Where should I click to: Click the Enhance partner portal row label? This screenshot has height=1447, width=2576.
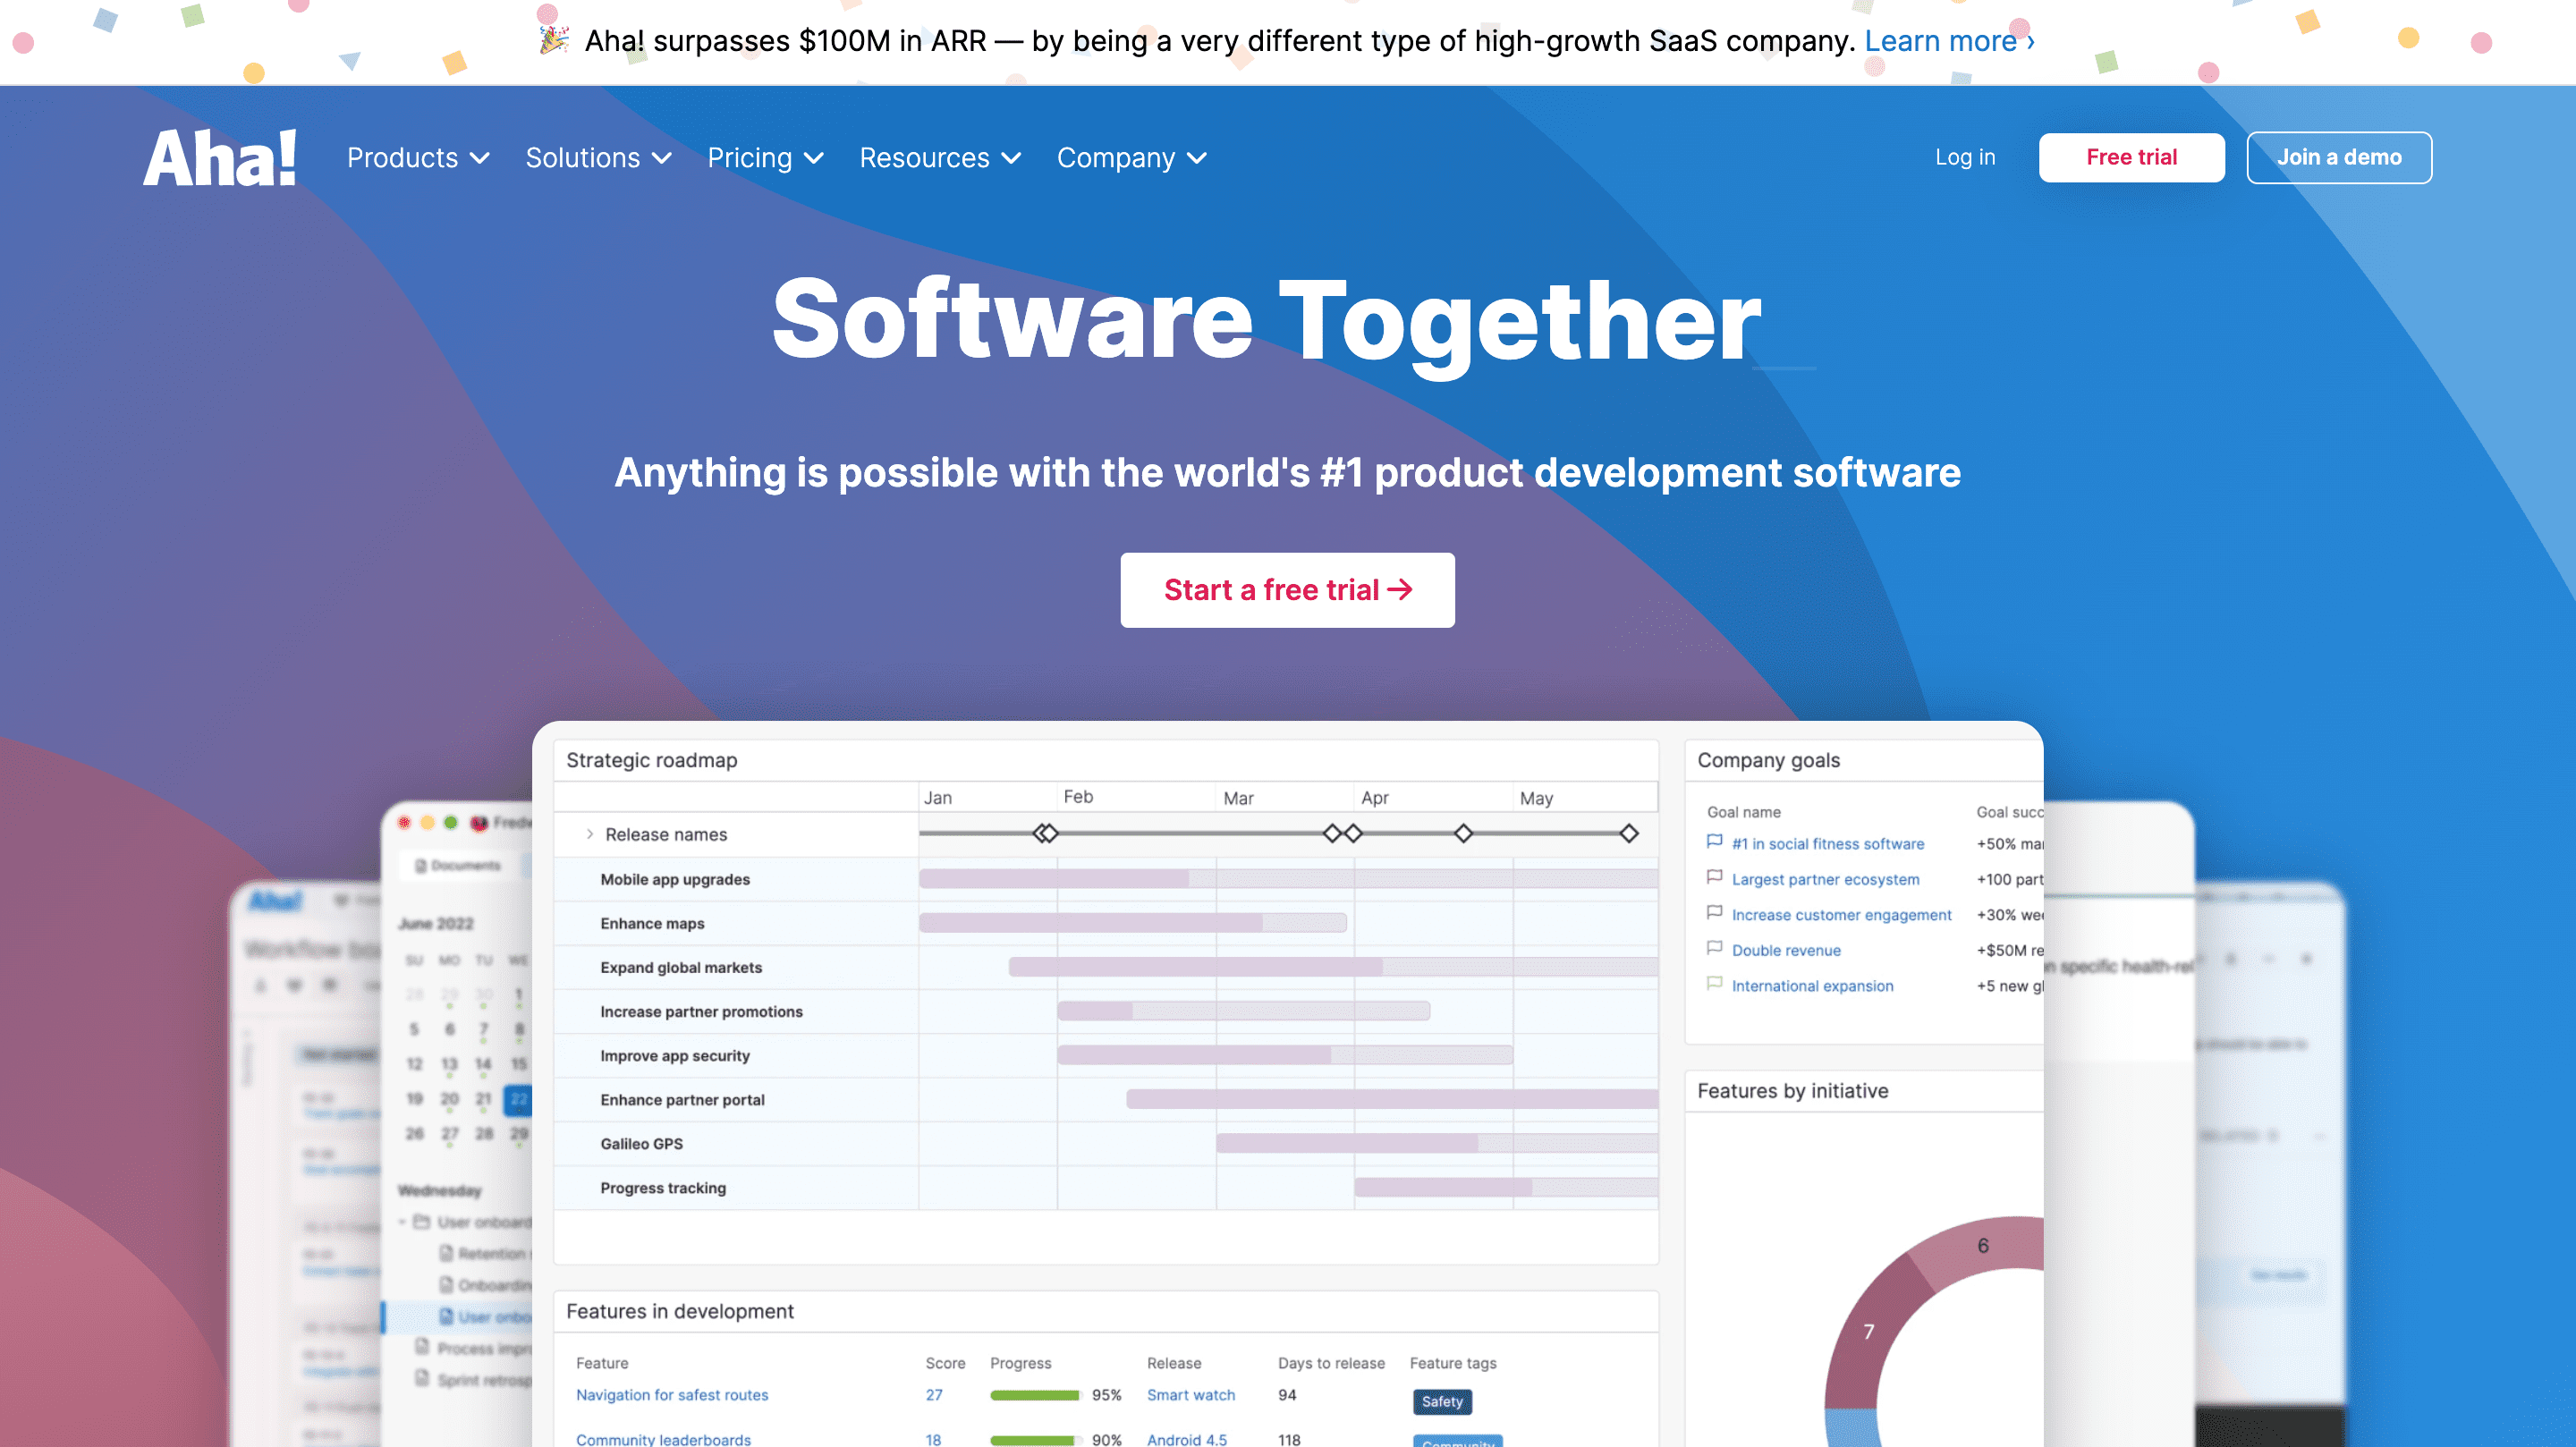(682, 1099)
